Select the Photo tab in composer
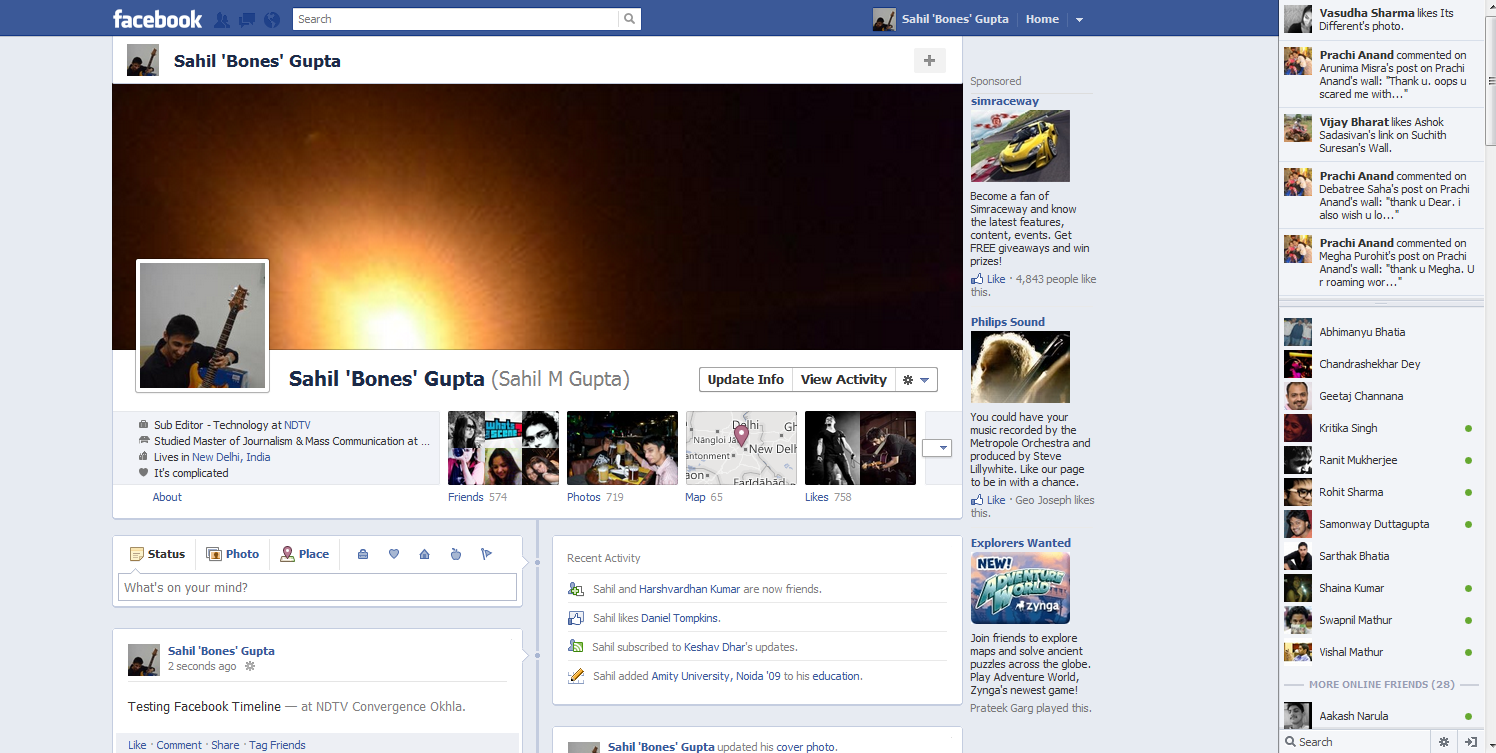This screenshot has width=1496, height=753. (232, 554)
